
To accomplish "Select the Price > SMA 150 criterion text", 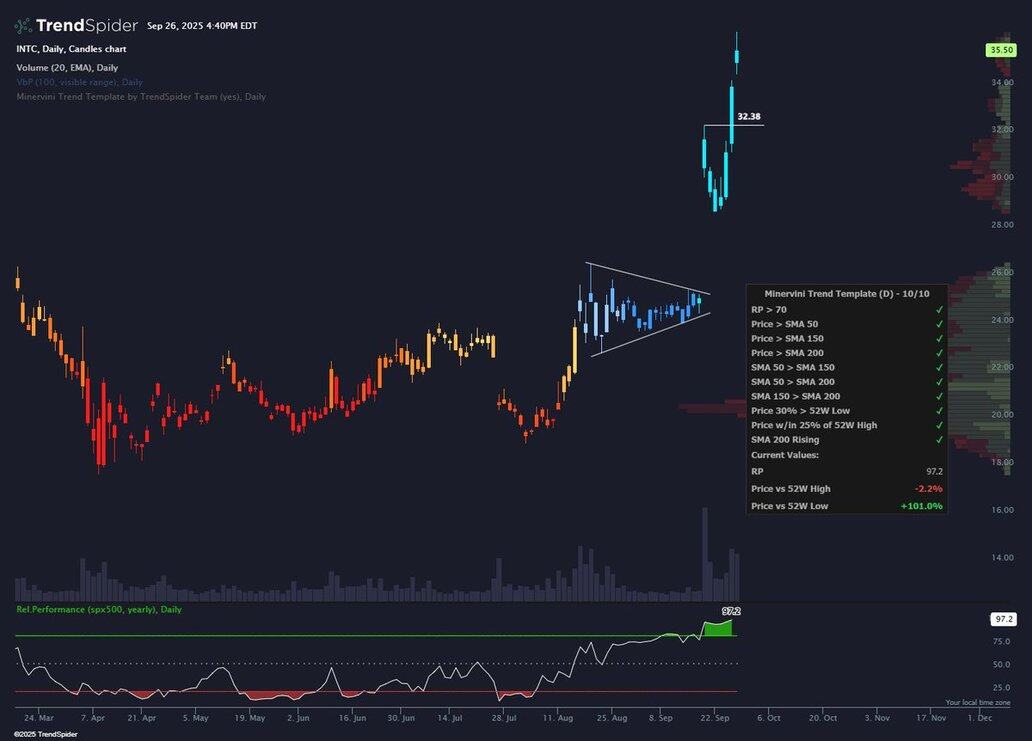I will (x=787, y=339).
